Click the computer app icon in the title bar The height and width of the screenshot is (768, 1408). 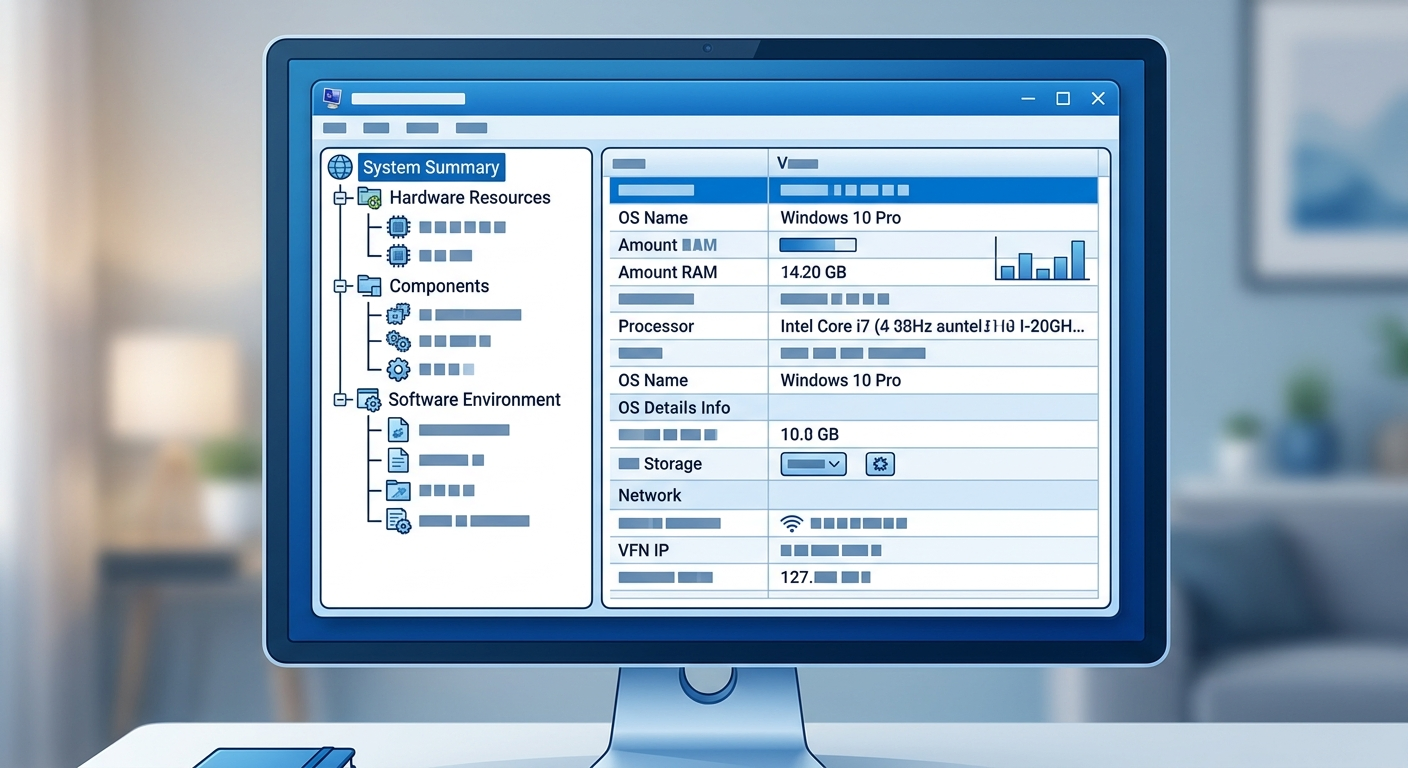pyautogui.click(x=332, y=98)
